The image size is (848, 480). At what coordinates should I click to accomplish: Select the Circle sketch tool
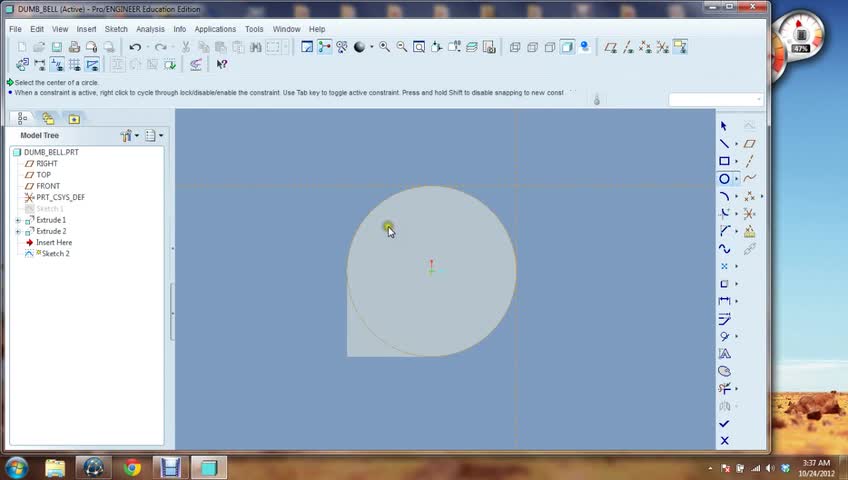(724, 179)
